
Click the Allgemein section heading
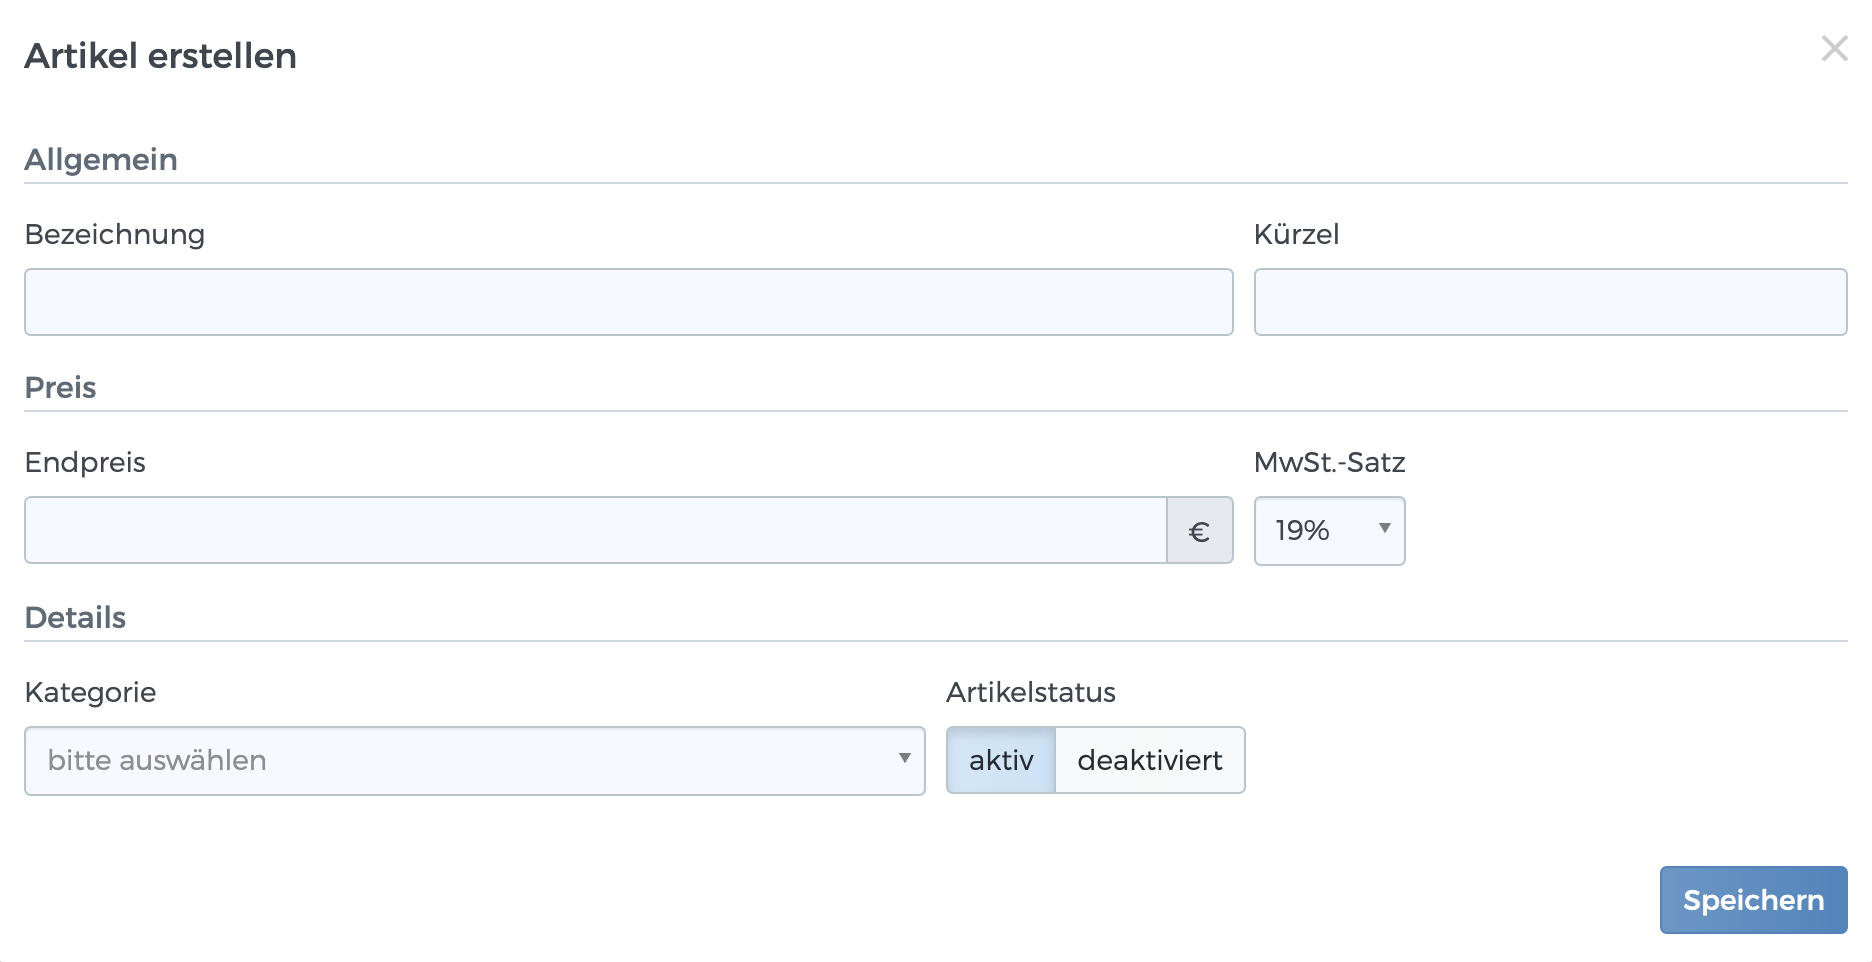click(x=101, y=160)
